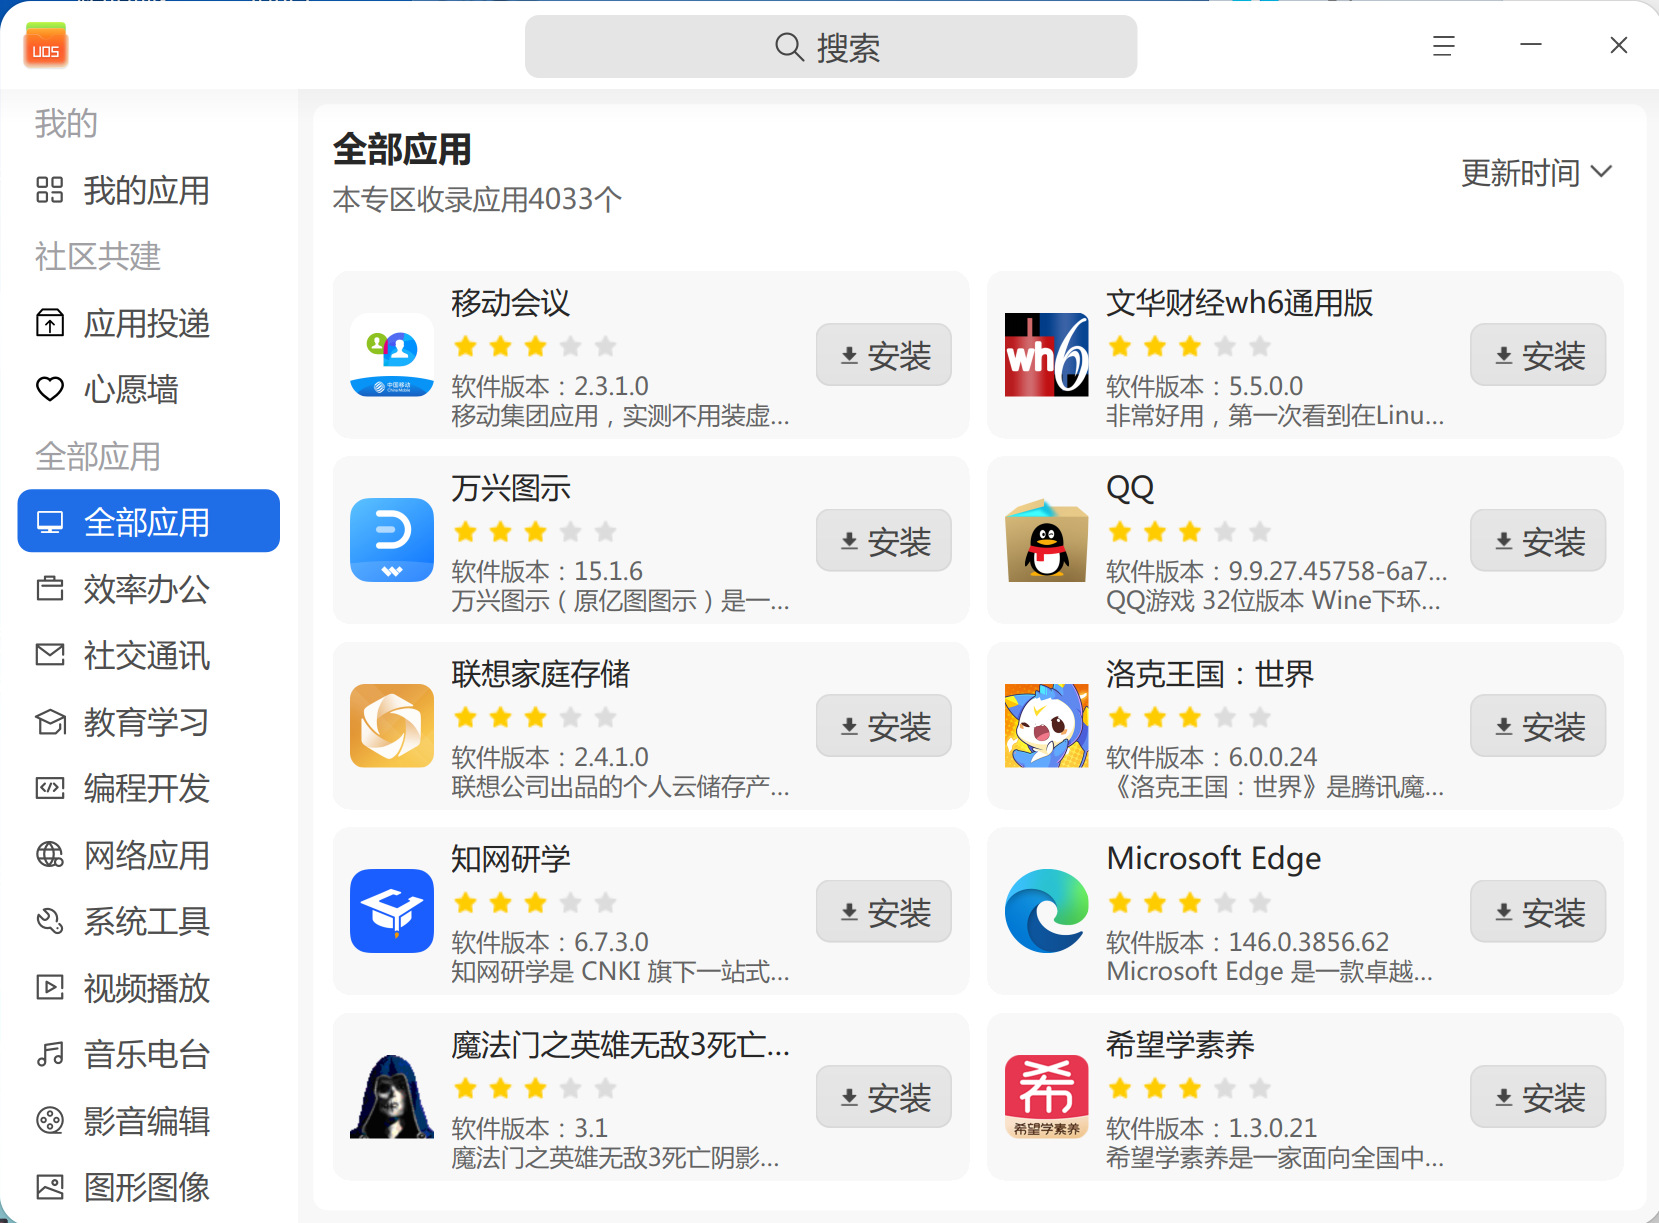
Task: Install the 移动会议 app
Action: tap(883, 355)
